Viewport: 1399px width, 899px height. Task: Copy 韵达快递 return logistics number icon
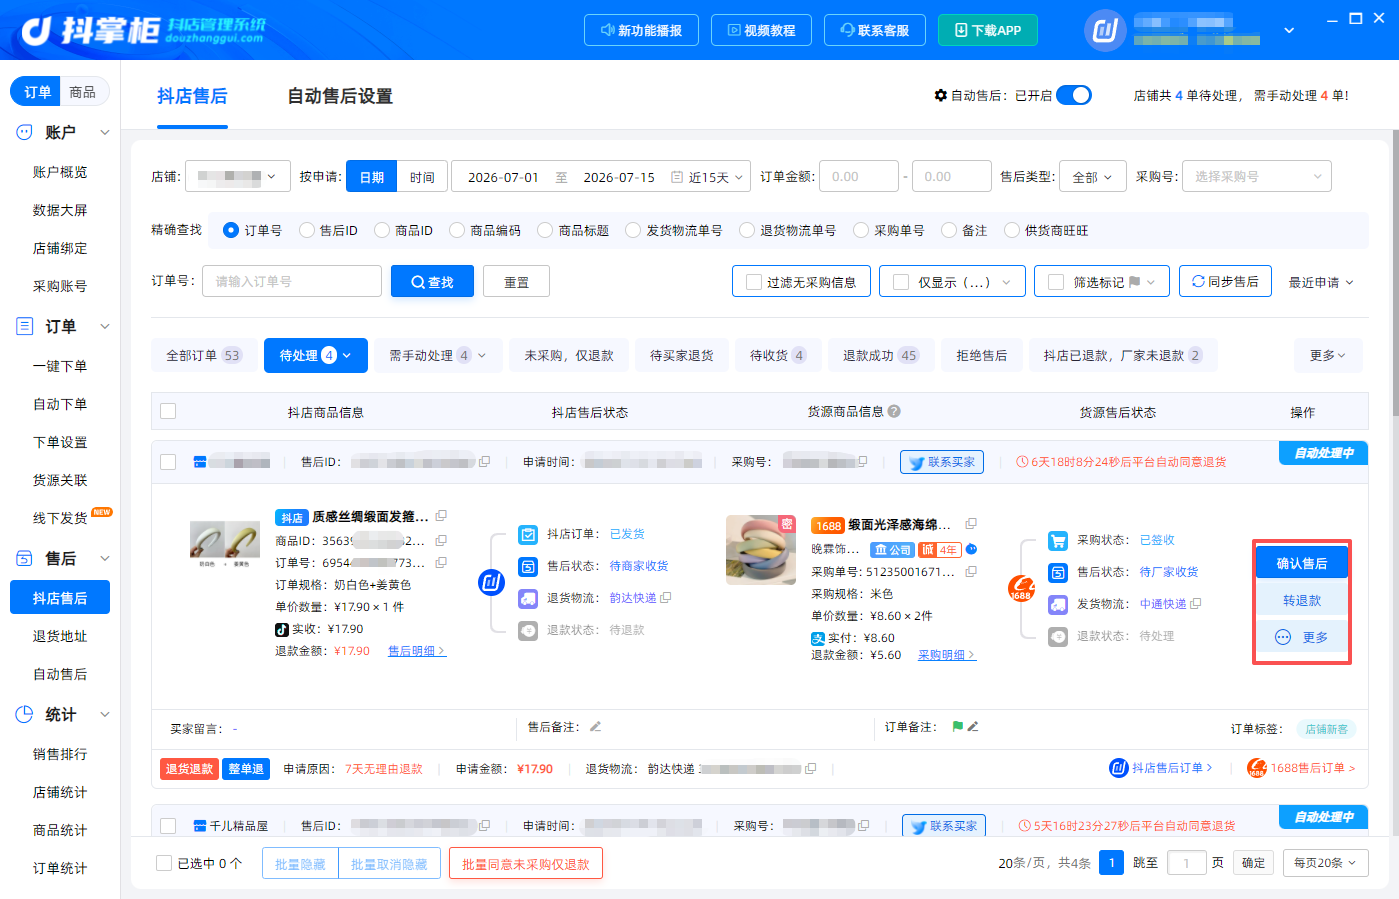666,598
